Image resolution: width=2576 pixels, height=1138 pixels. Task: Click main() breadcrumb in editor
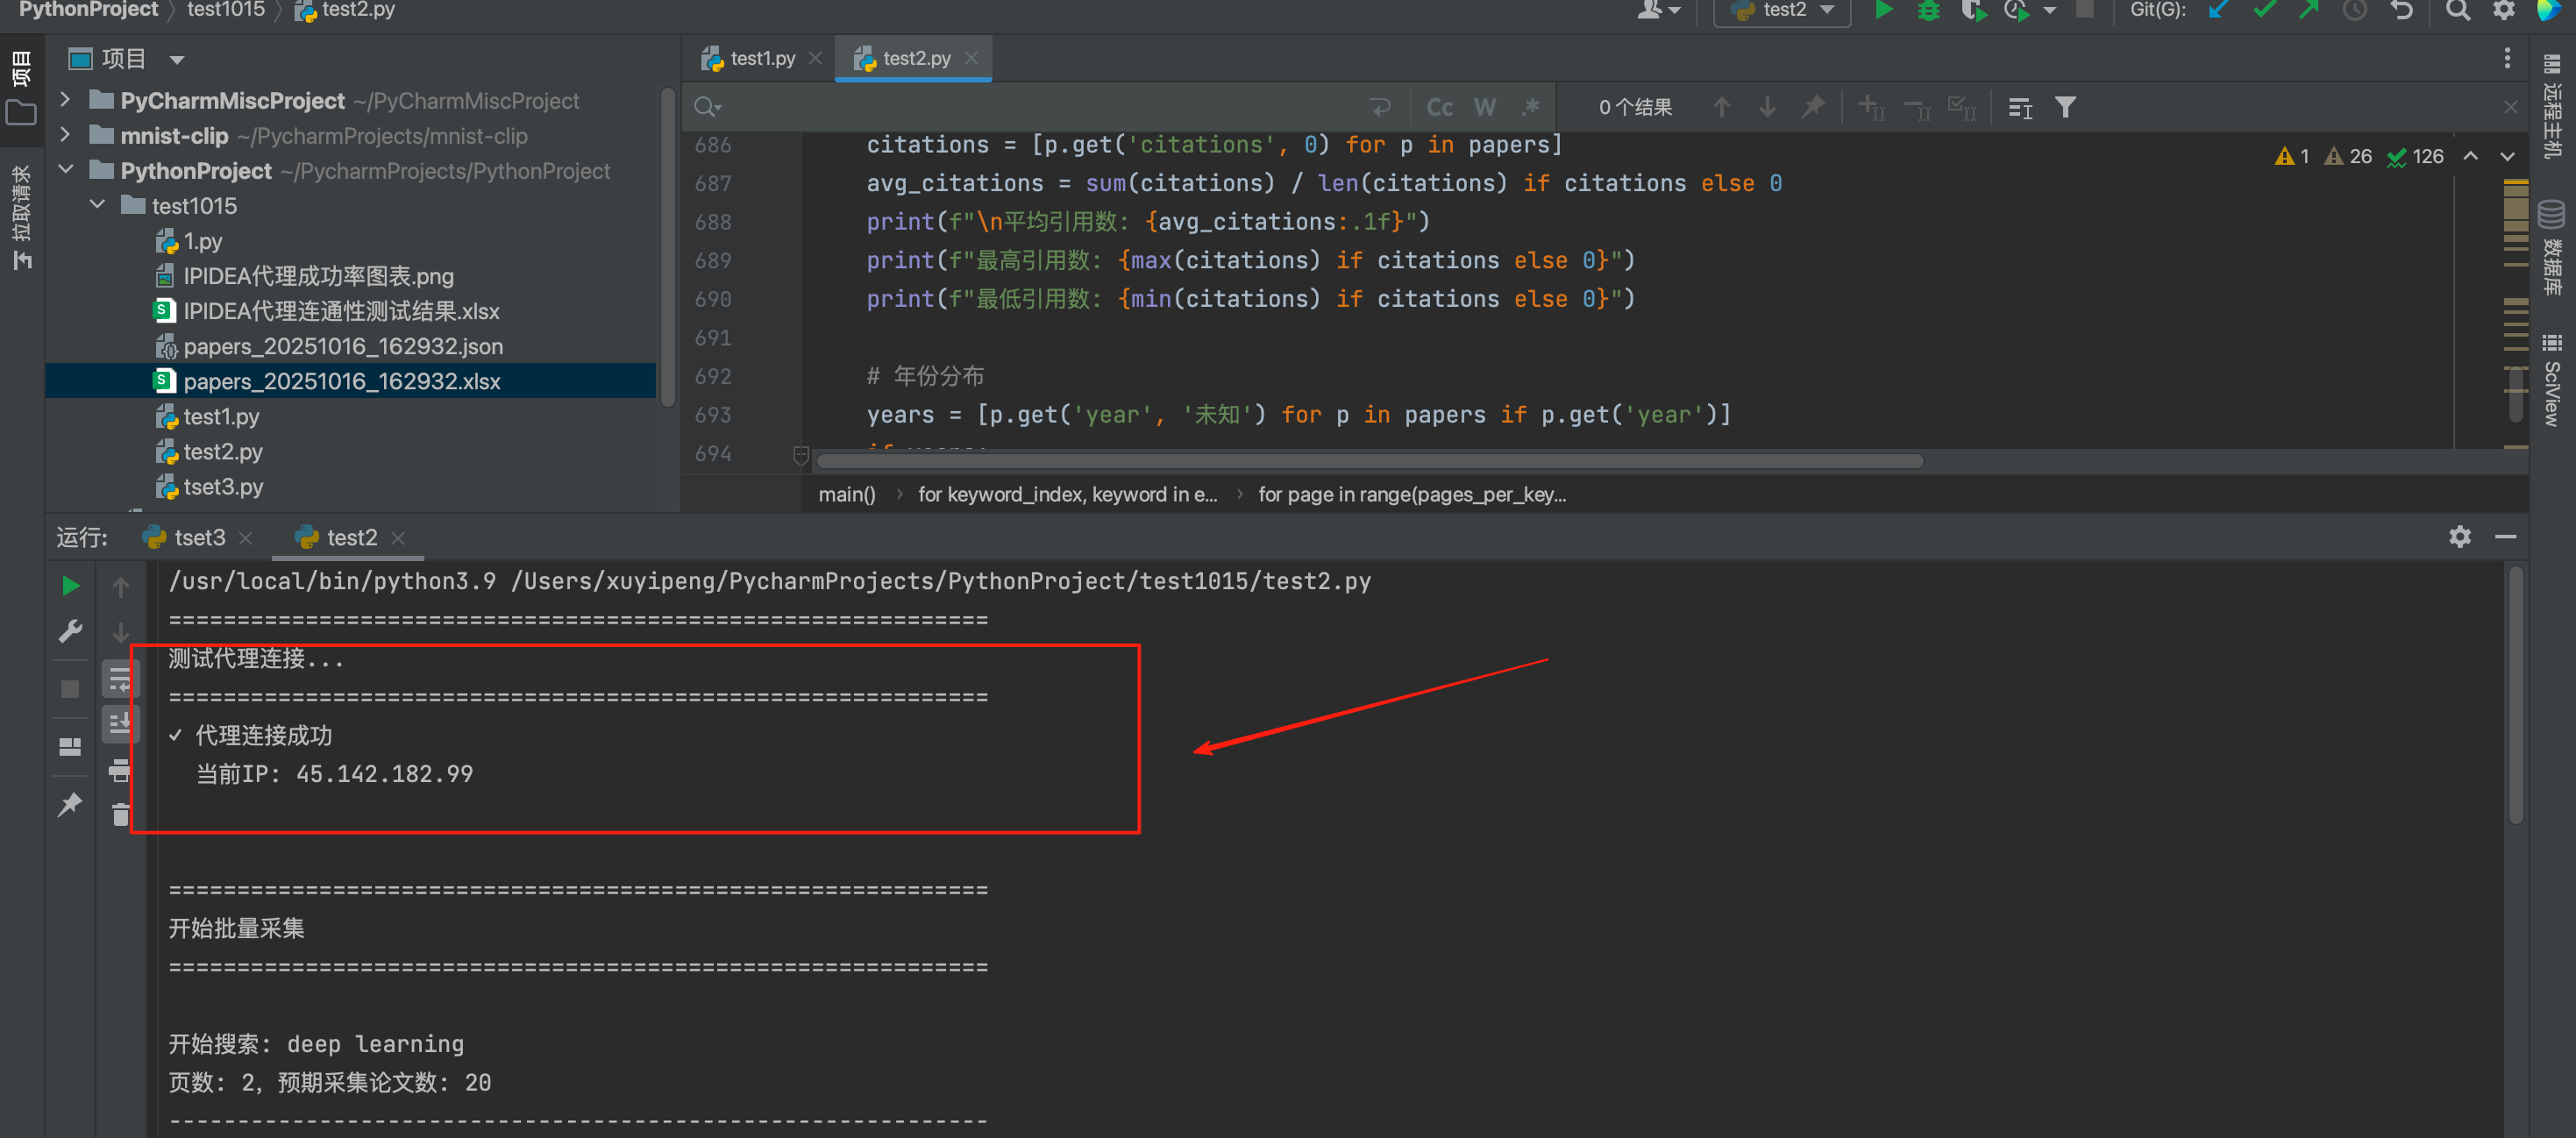(846, 494)
